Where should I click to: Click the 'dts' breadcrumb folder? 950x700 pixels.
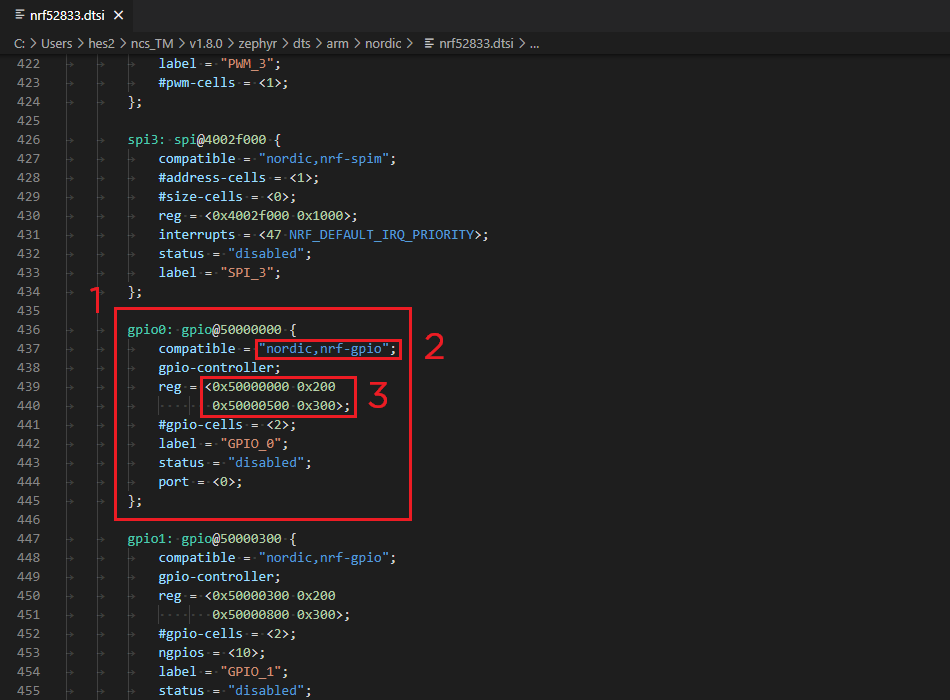(x=302, y=44)
